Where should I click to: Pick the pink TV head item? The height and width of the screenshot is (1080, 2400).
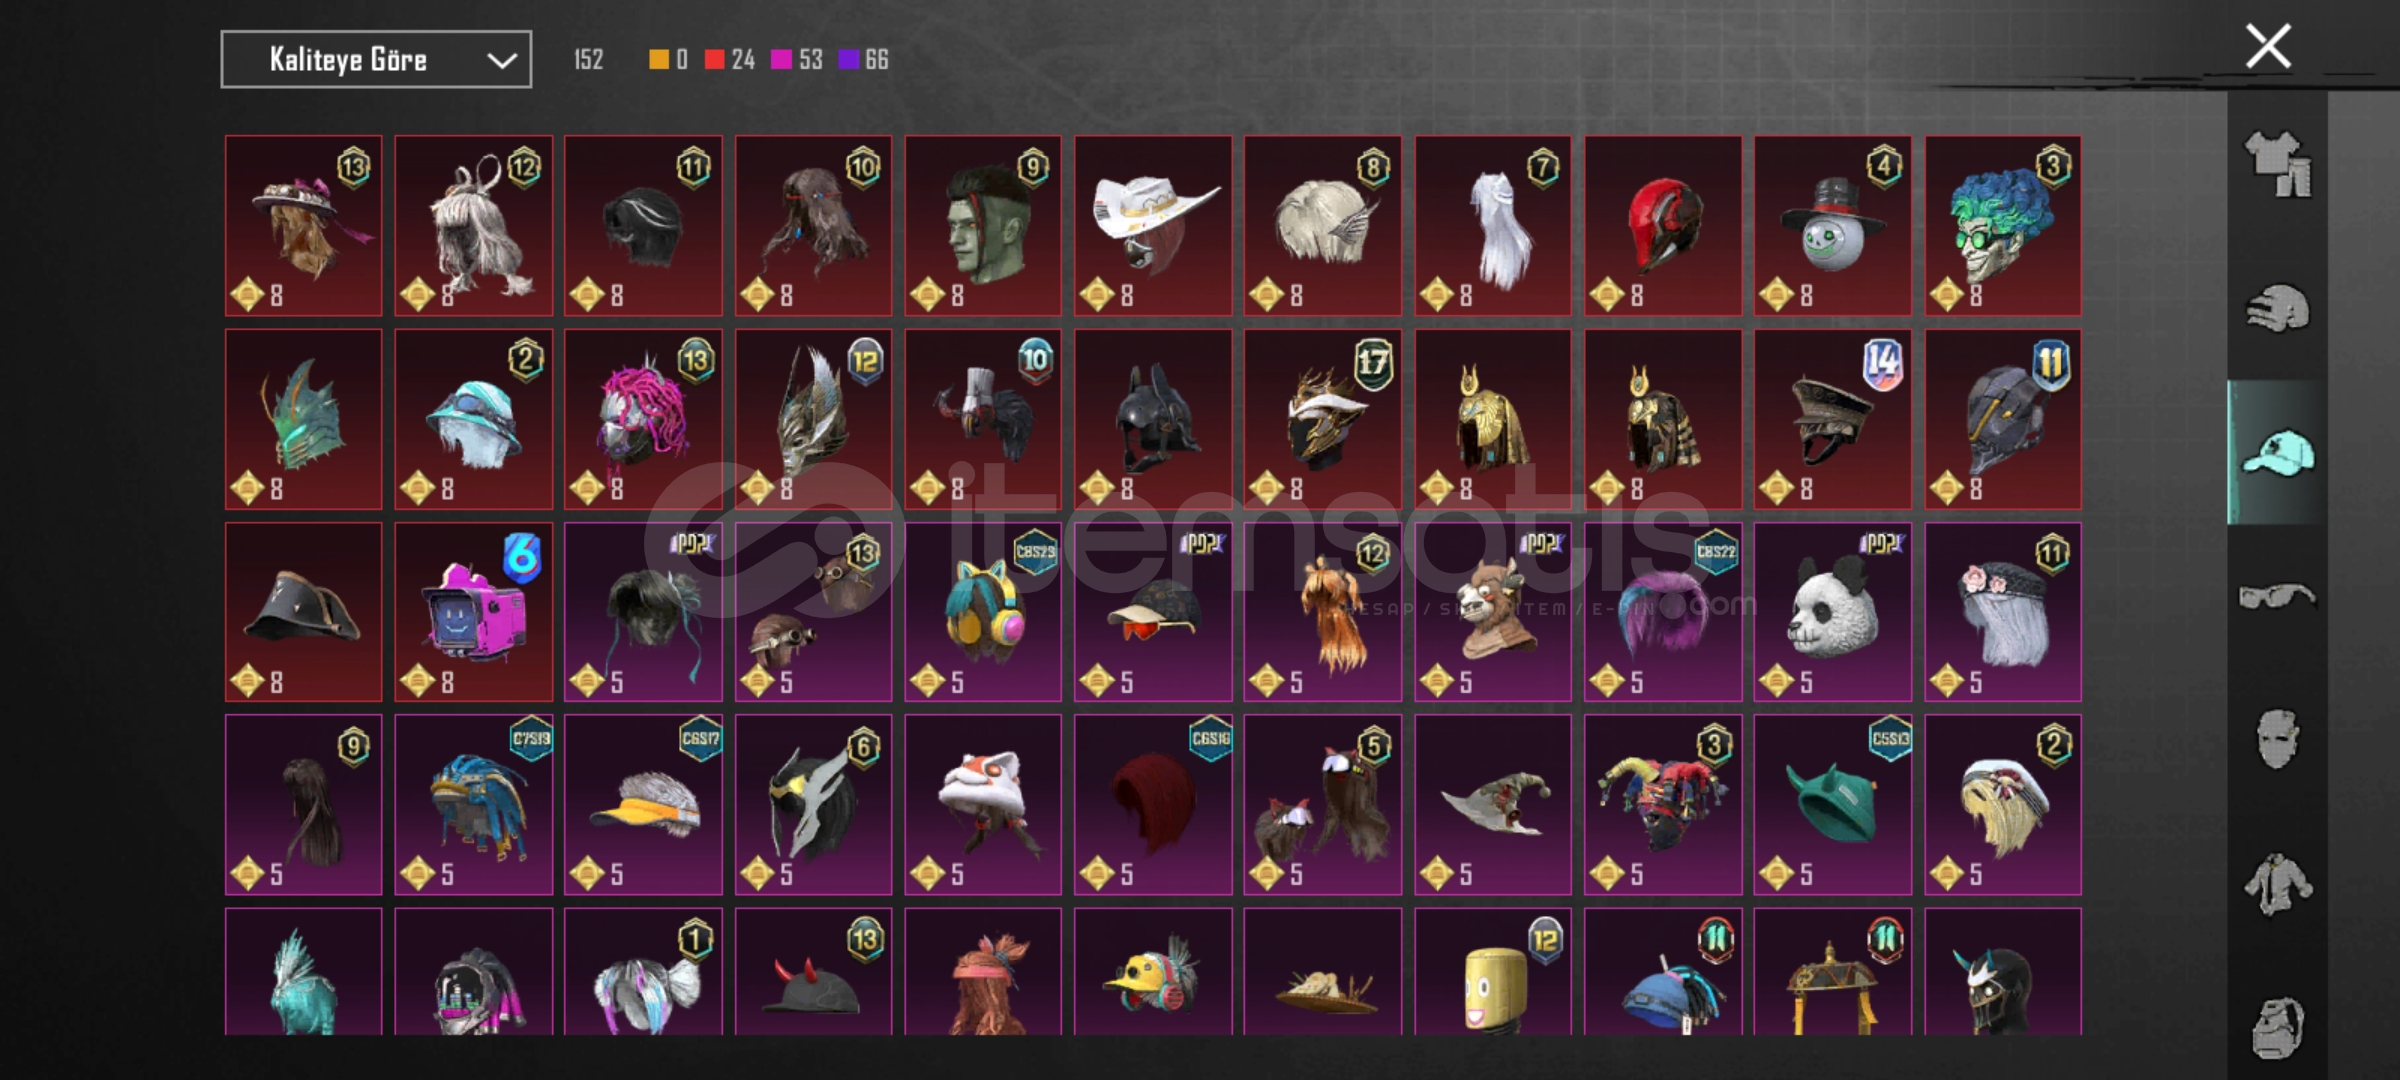[473, 612]
